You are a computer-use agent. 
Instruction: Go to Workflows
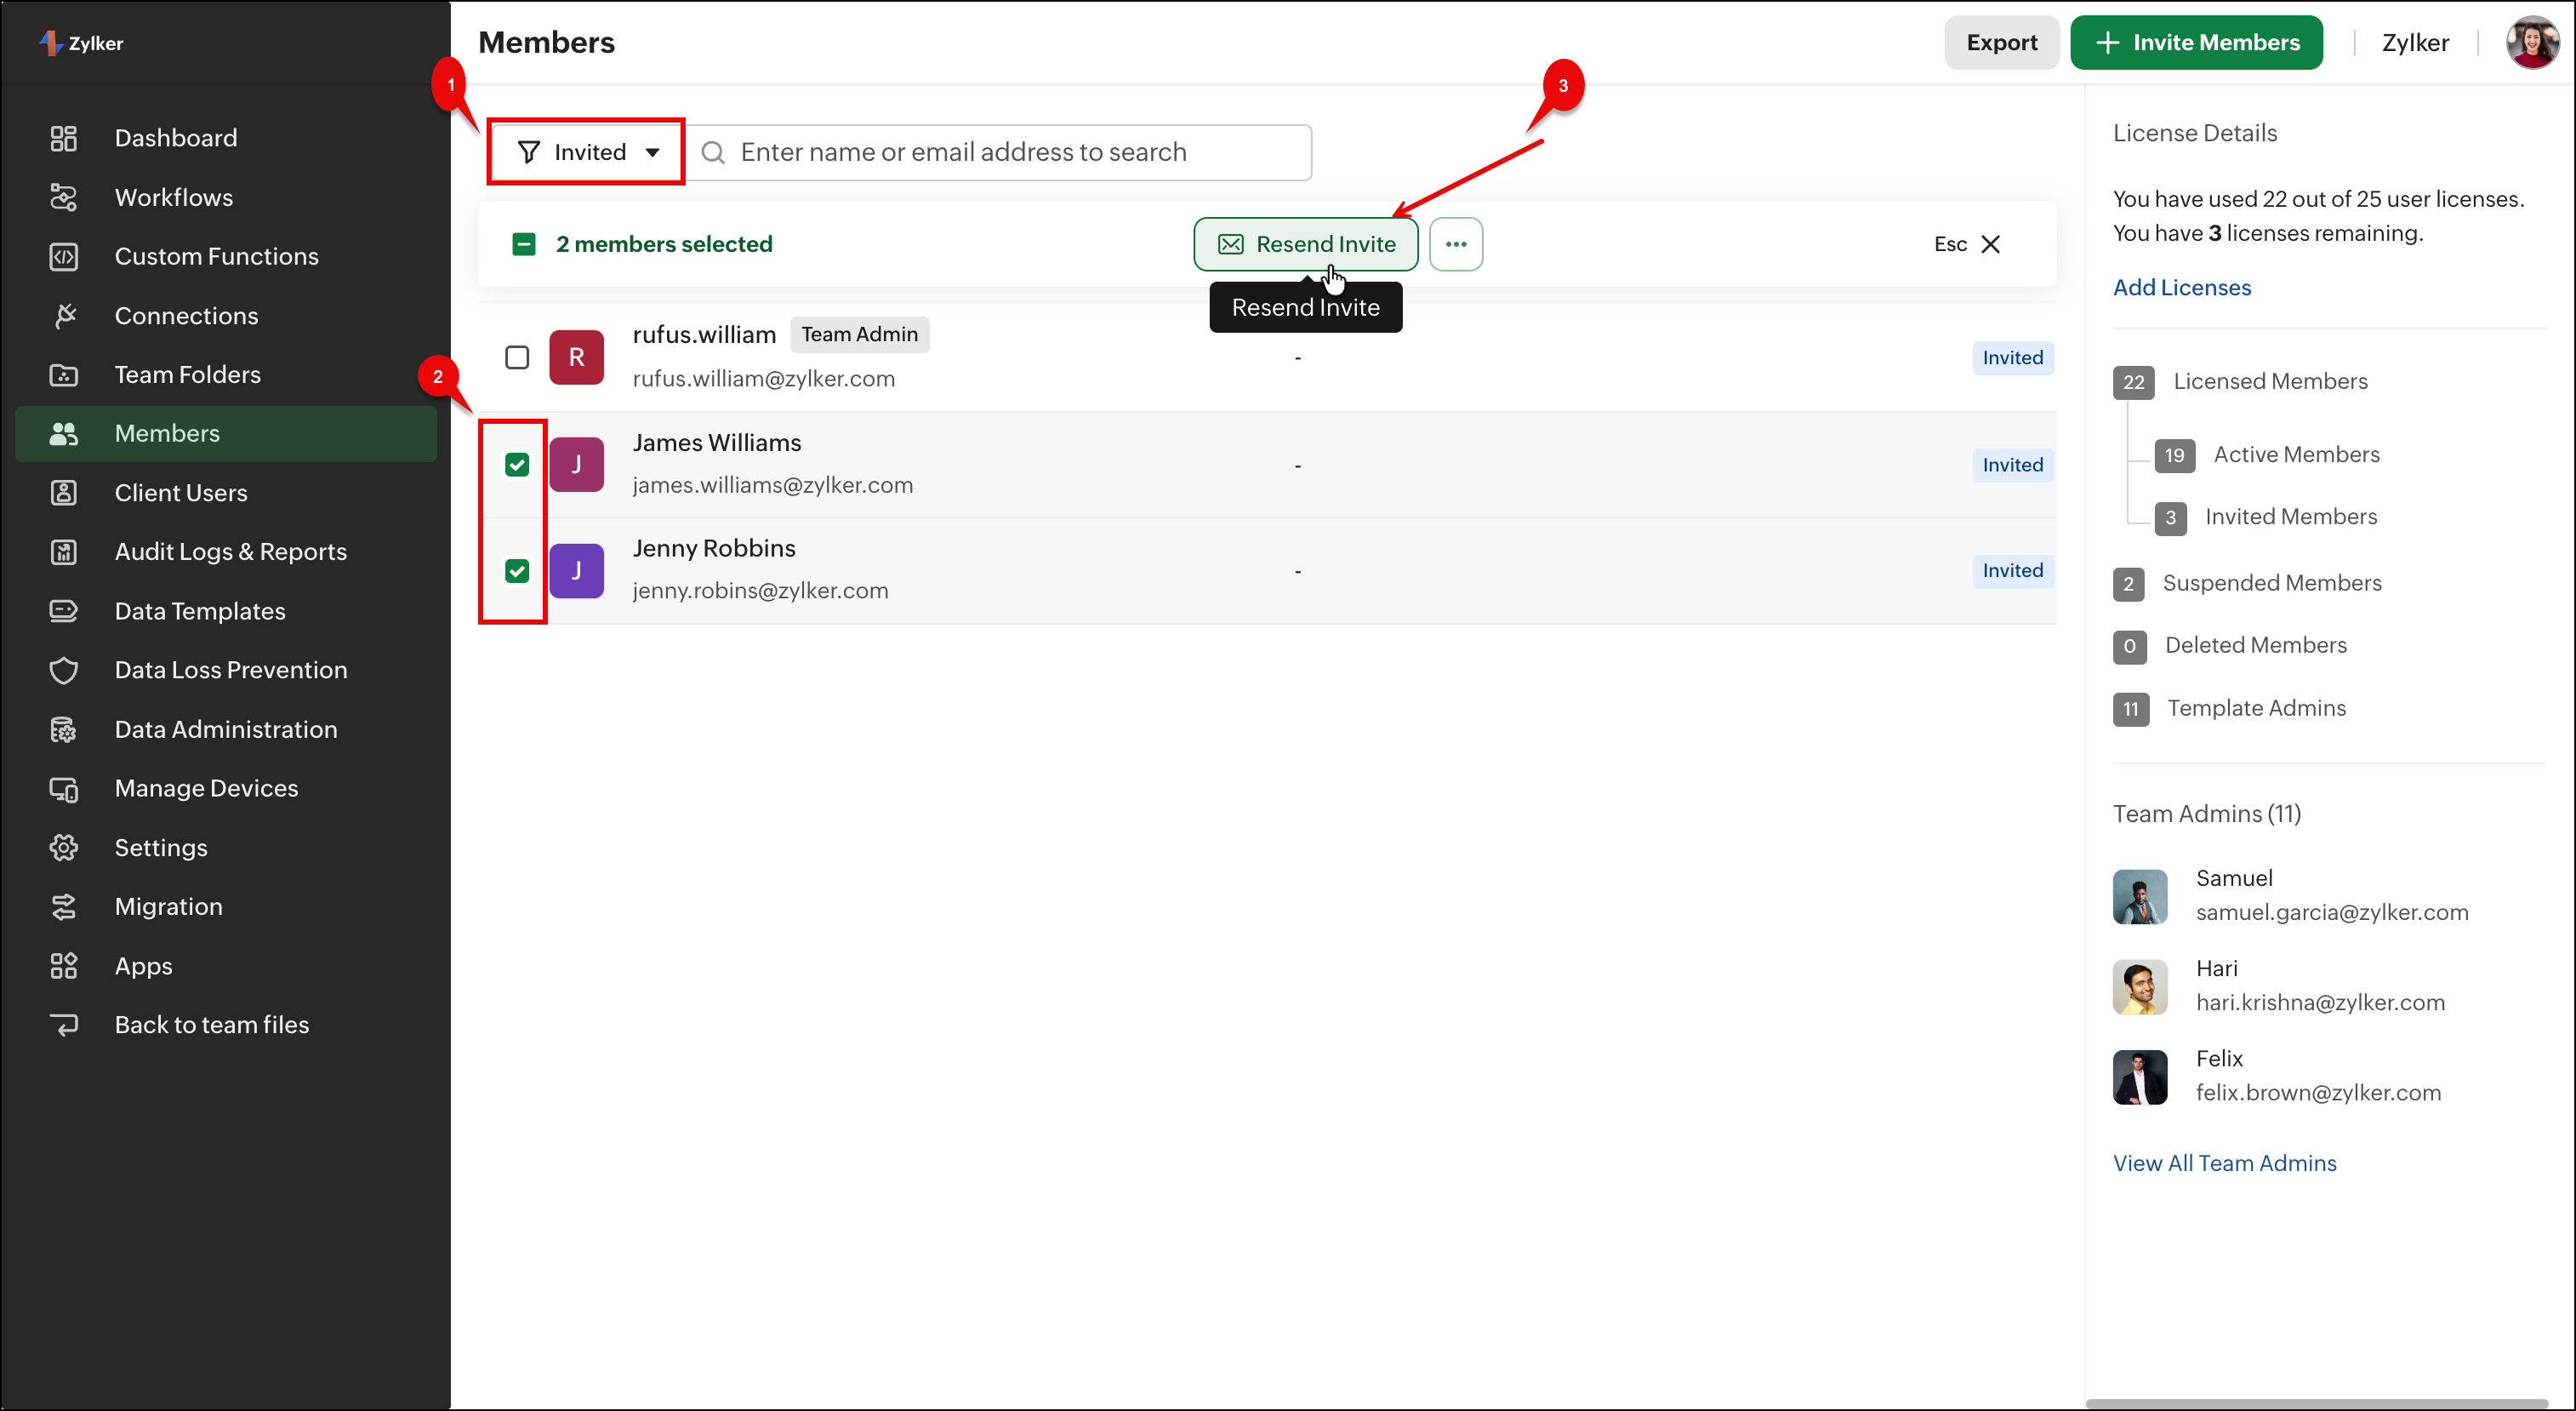[226, 197]
